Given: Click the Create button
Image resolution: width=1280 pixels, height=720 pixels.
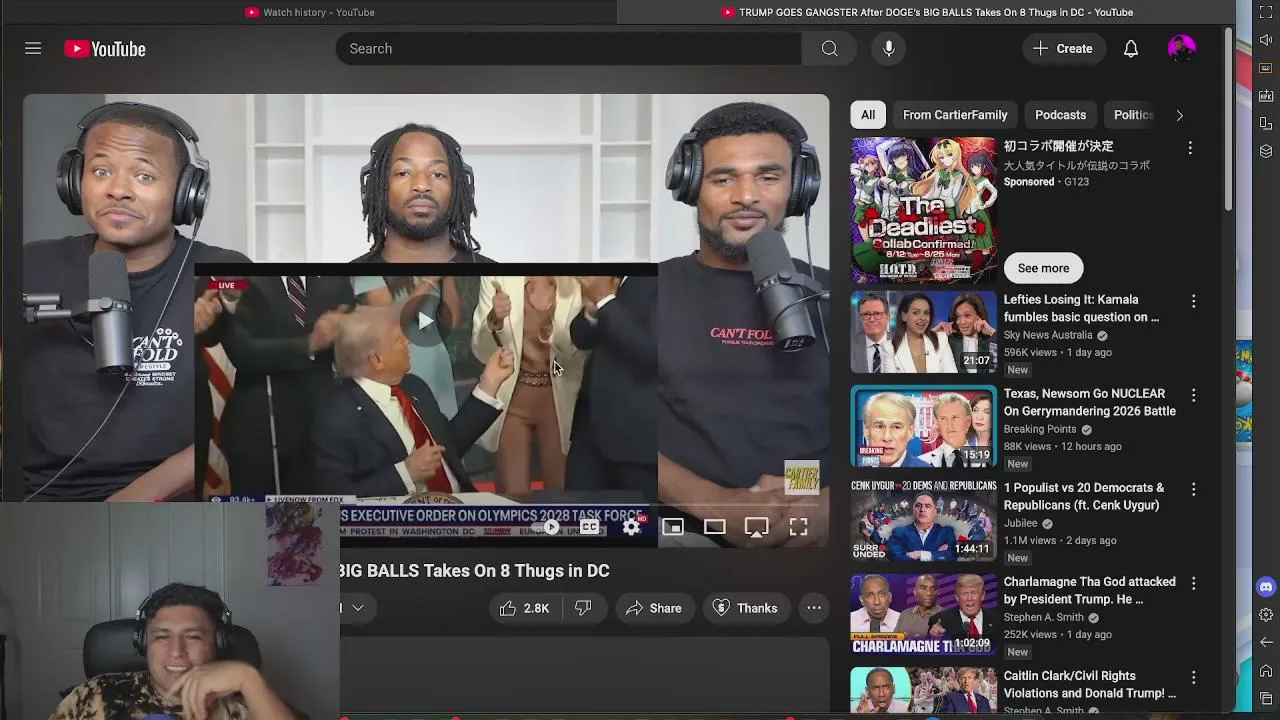Looking at the screenshot, I should 1062,48.
